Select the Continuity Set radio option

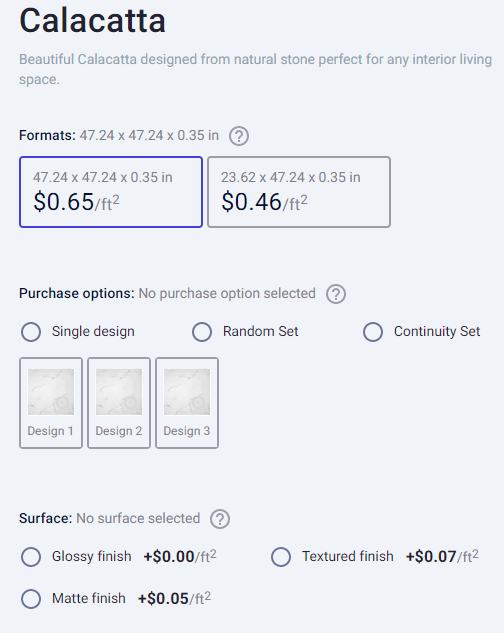[x=373, y=332]
